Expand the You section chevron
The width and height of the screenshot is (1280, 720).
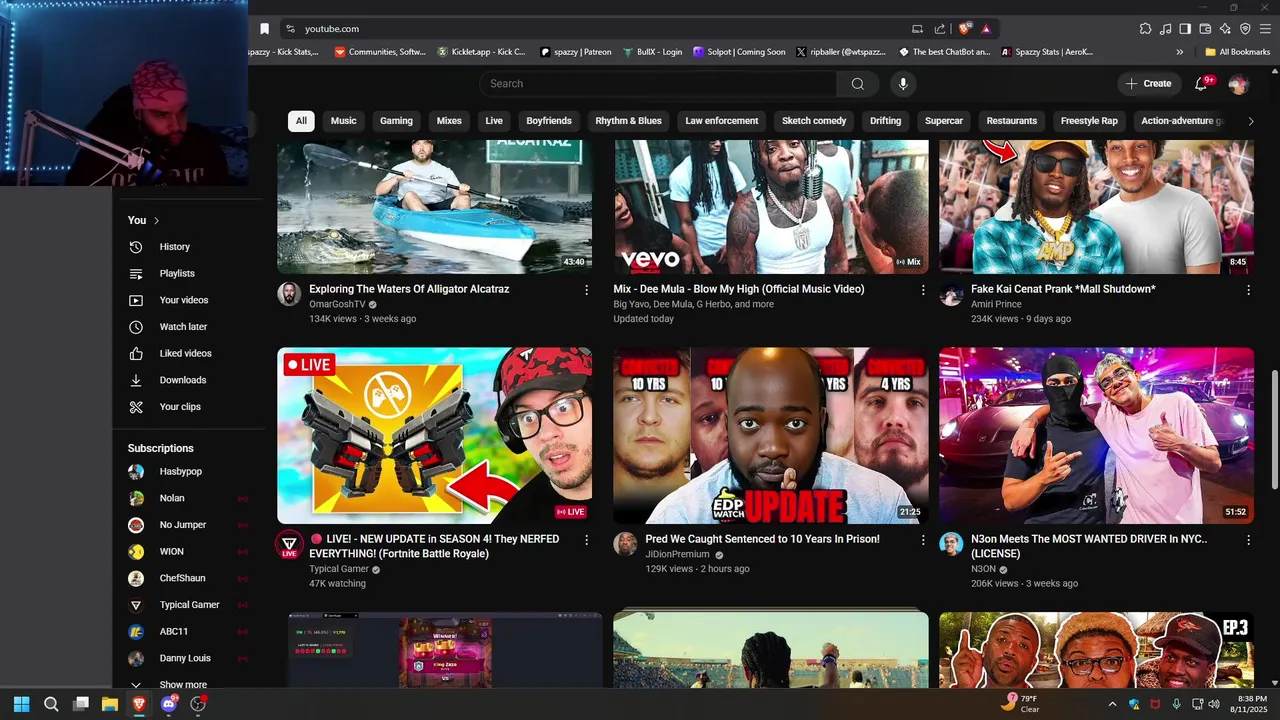click(x=157, y=220)
